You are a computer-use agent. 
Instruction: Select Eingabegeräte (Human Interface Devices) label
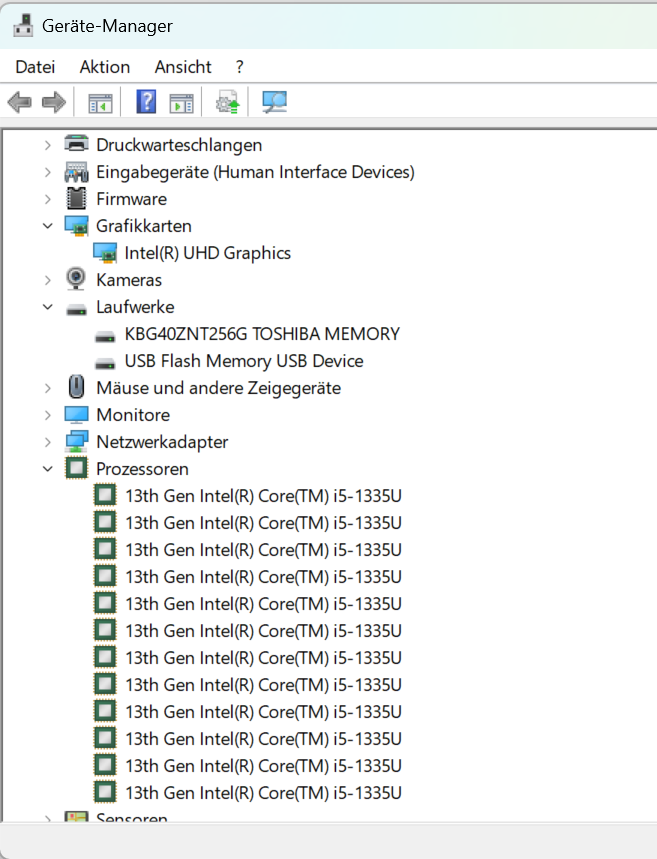(255, 172)
